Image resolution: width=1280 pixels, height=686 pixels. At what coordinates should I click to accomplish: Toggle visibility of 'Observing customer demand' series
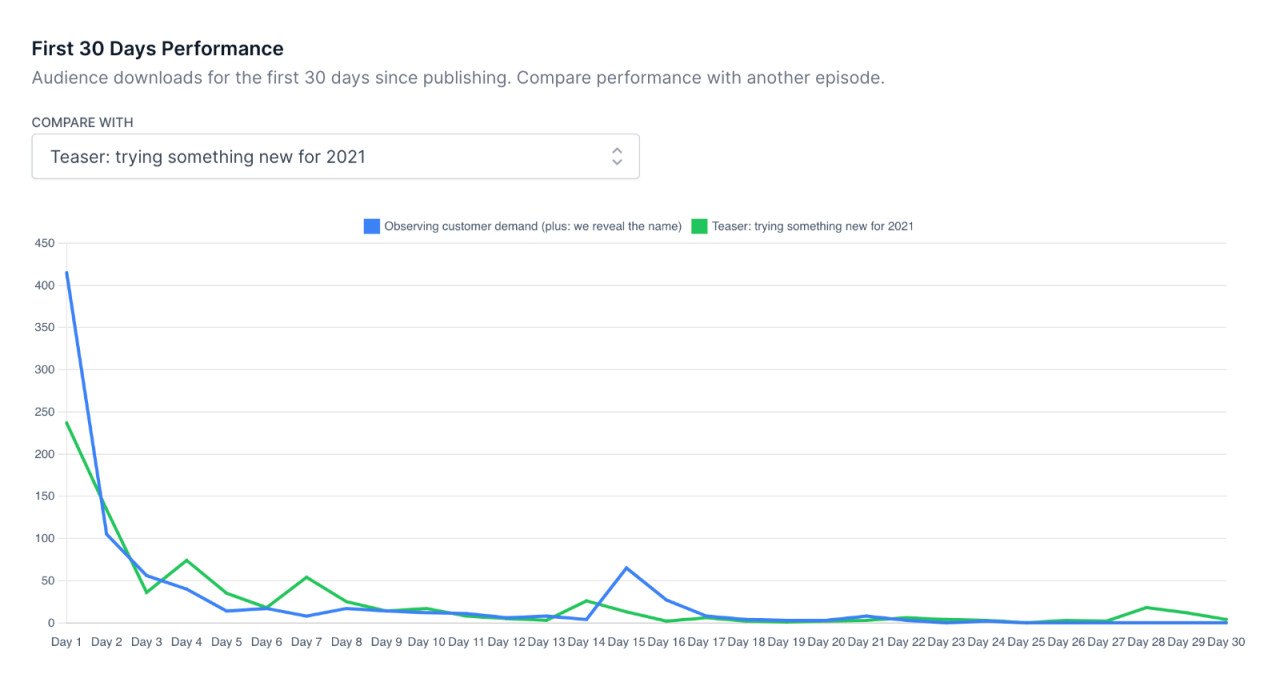(x=525, y=226)
